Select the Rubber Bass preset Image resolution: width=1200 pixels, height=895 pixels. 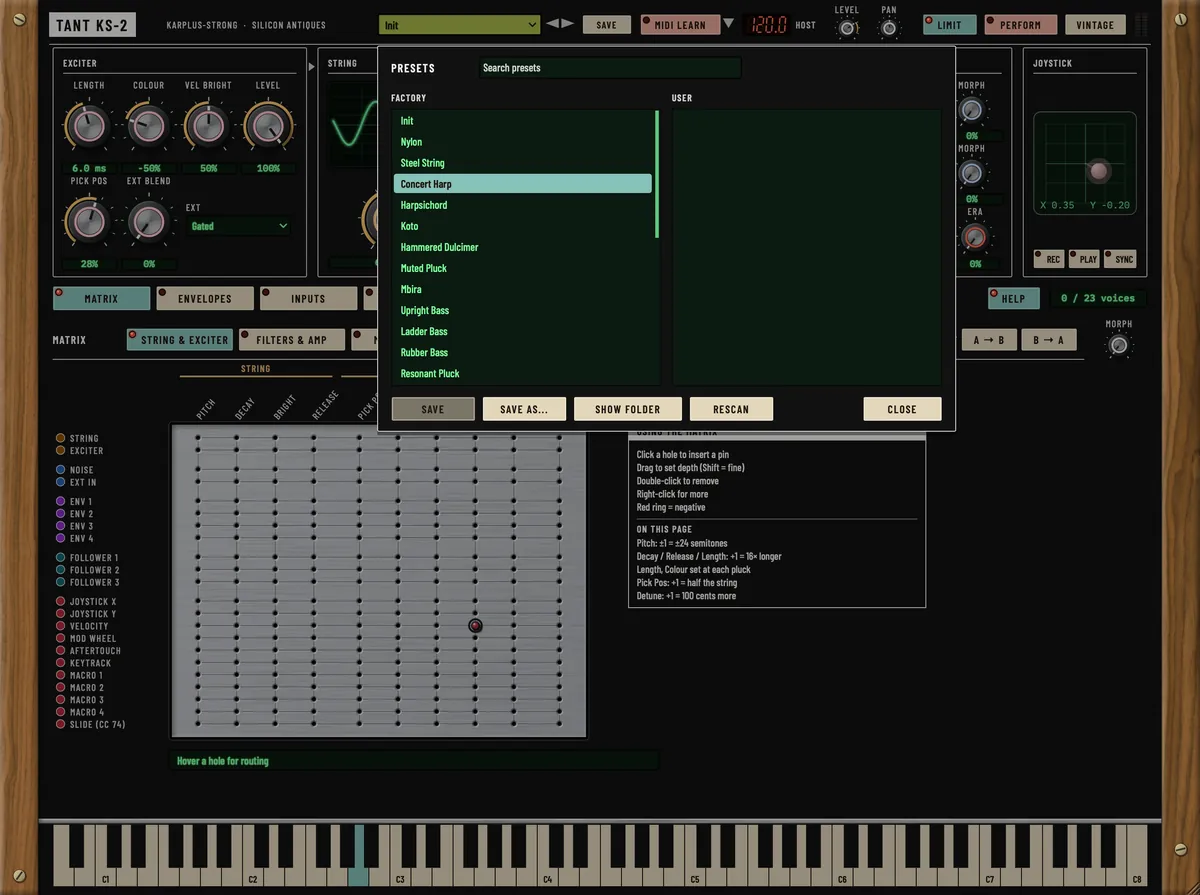tap(523, 352)
